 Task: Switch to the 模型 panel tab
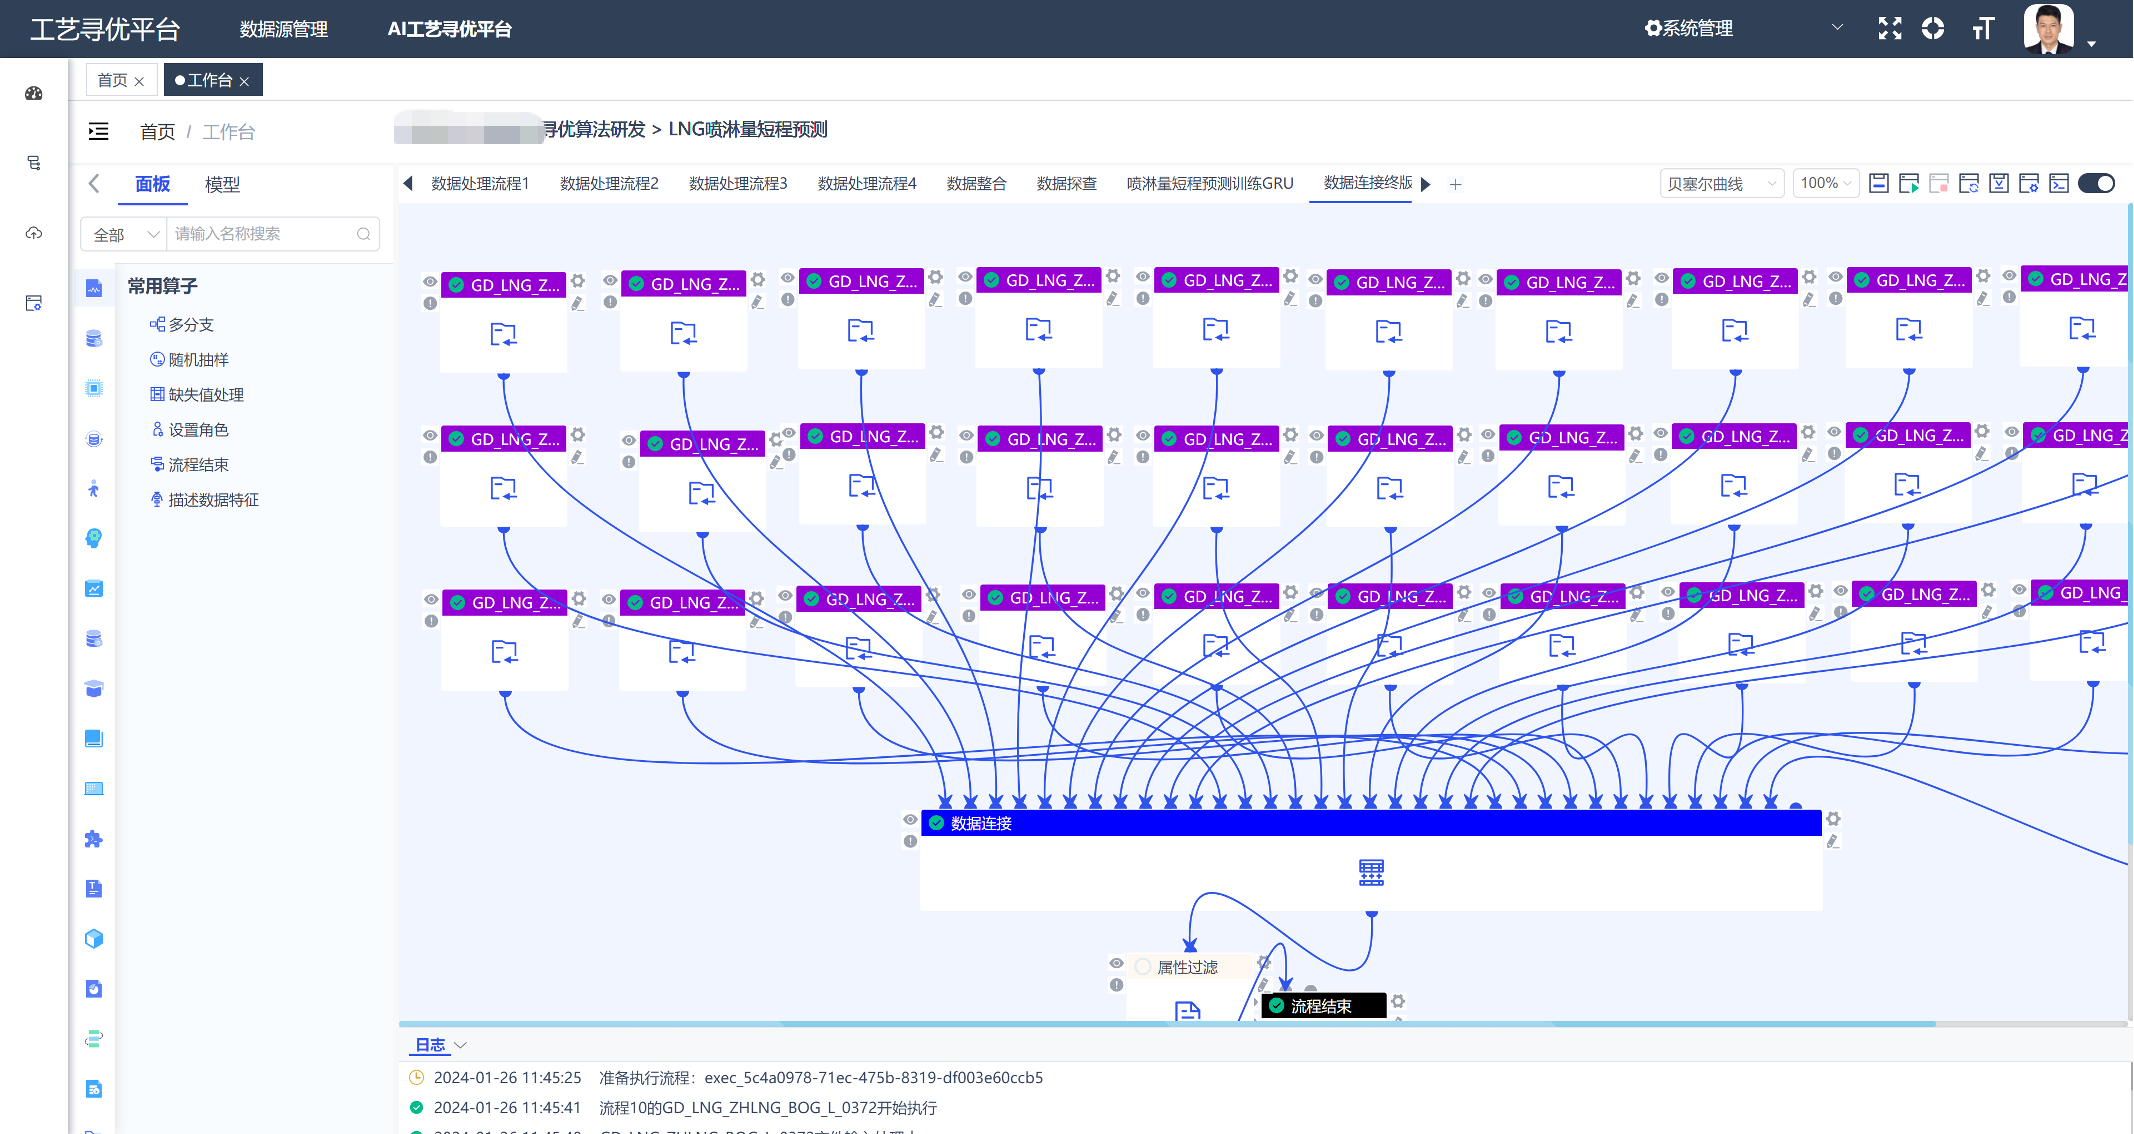(x=222, y=184)
